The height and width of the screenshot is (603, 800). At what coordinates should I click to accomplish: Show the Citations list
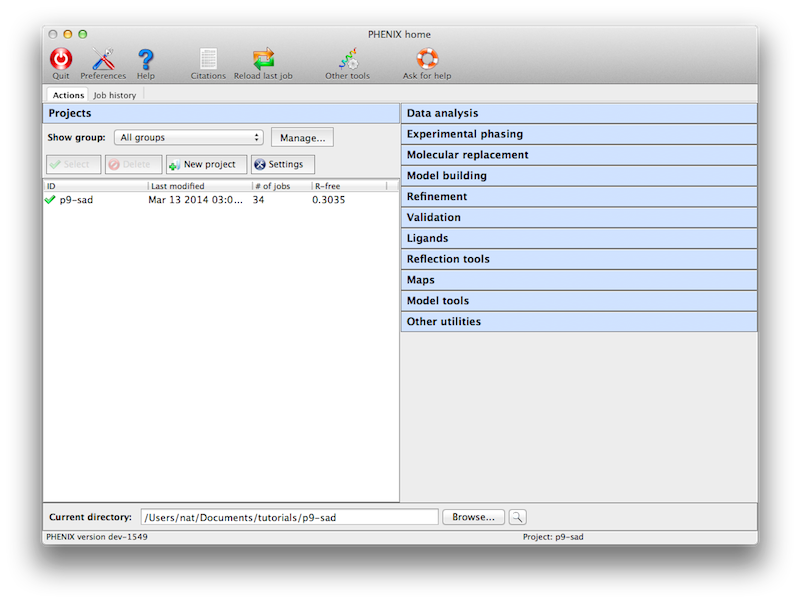208,59
